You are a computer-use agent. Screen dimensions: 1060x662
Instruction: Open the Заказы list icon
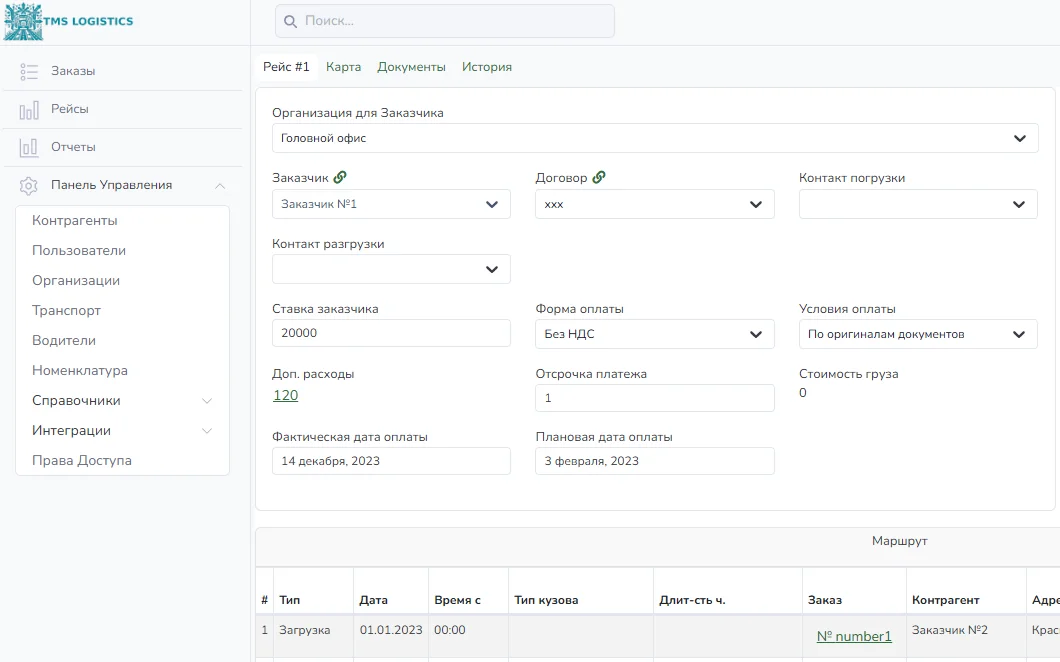pyautogui.click(x=29, y=71)
